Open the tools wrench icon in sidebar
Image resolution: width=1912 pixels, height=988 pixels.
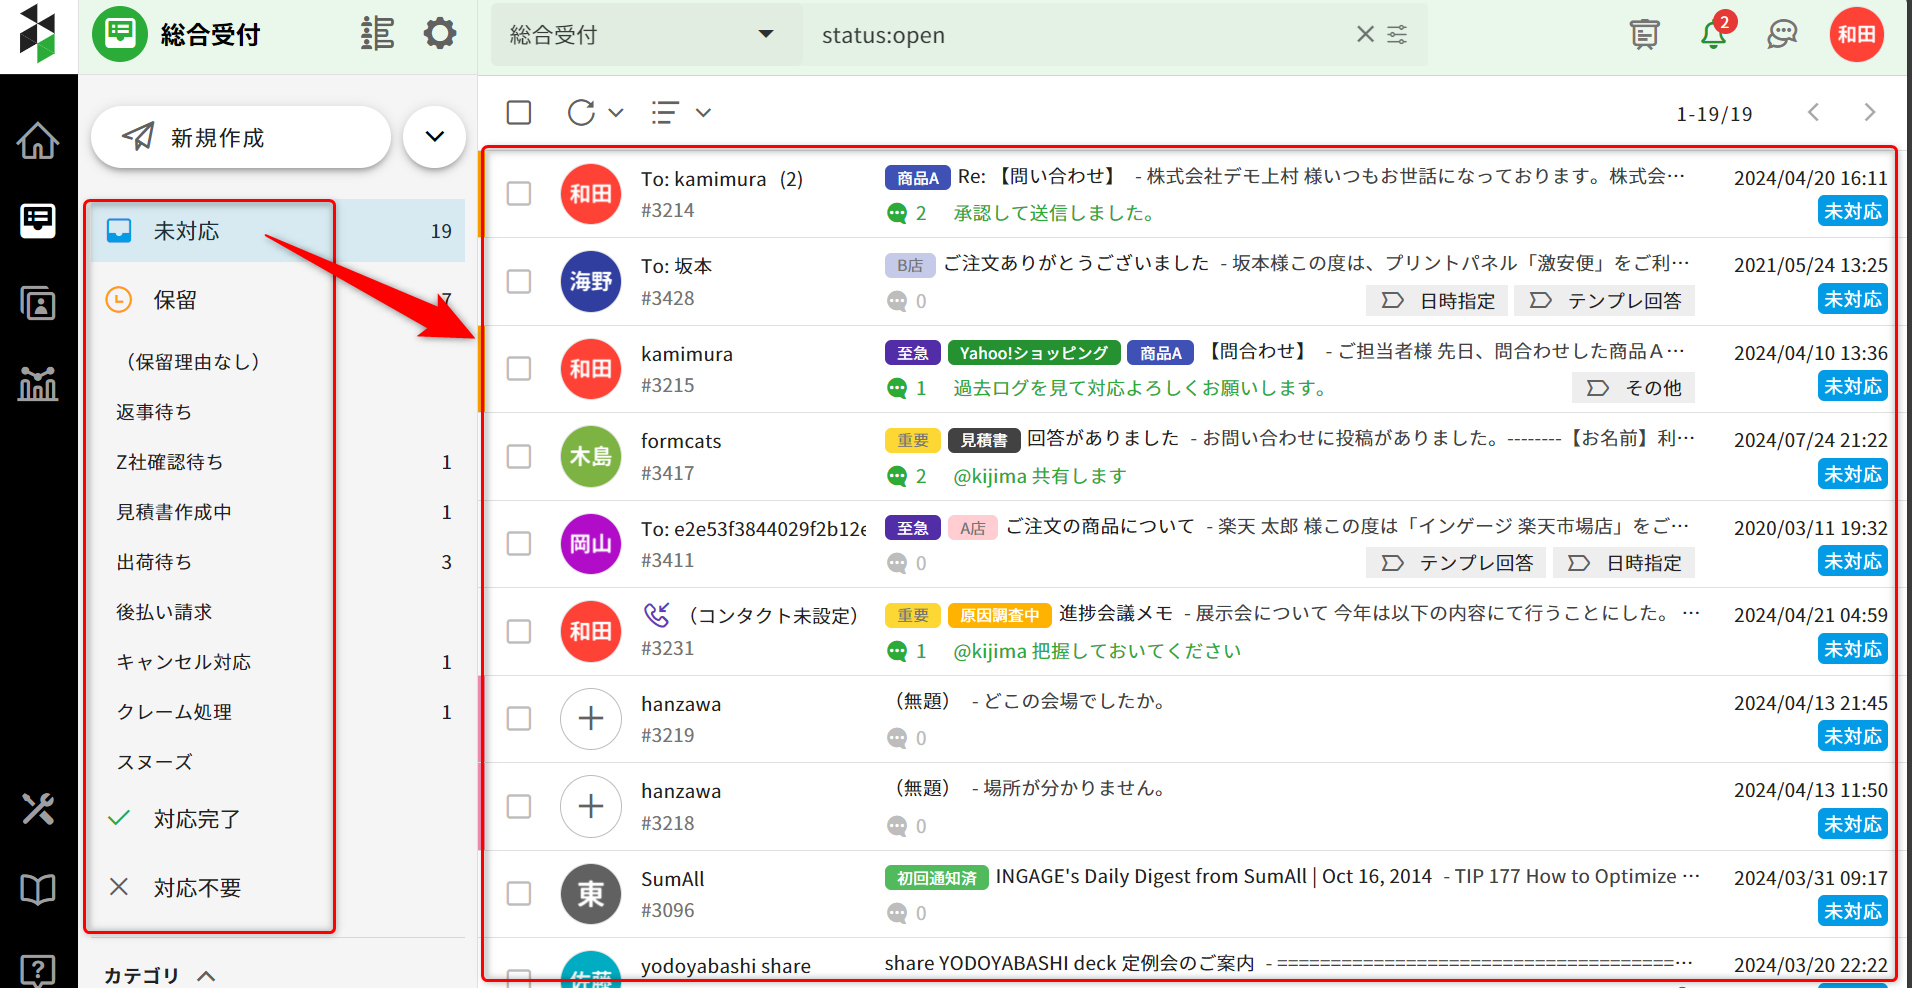[x=38, y=808]
